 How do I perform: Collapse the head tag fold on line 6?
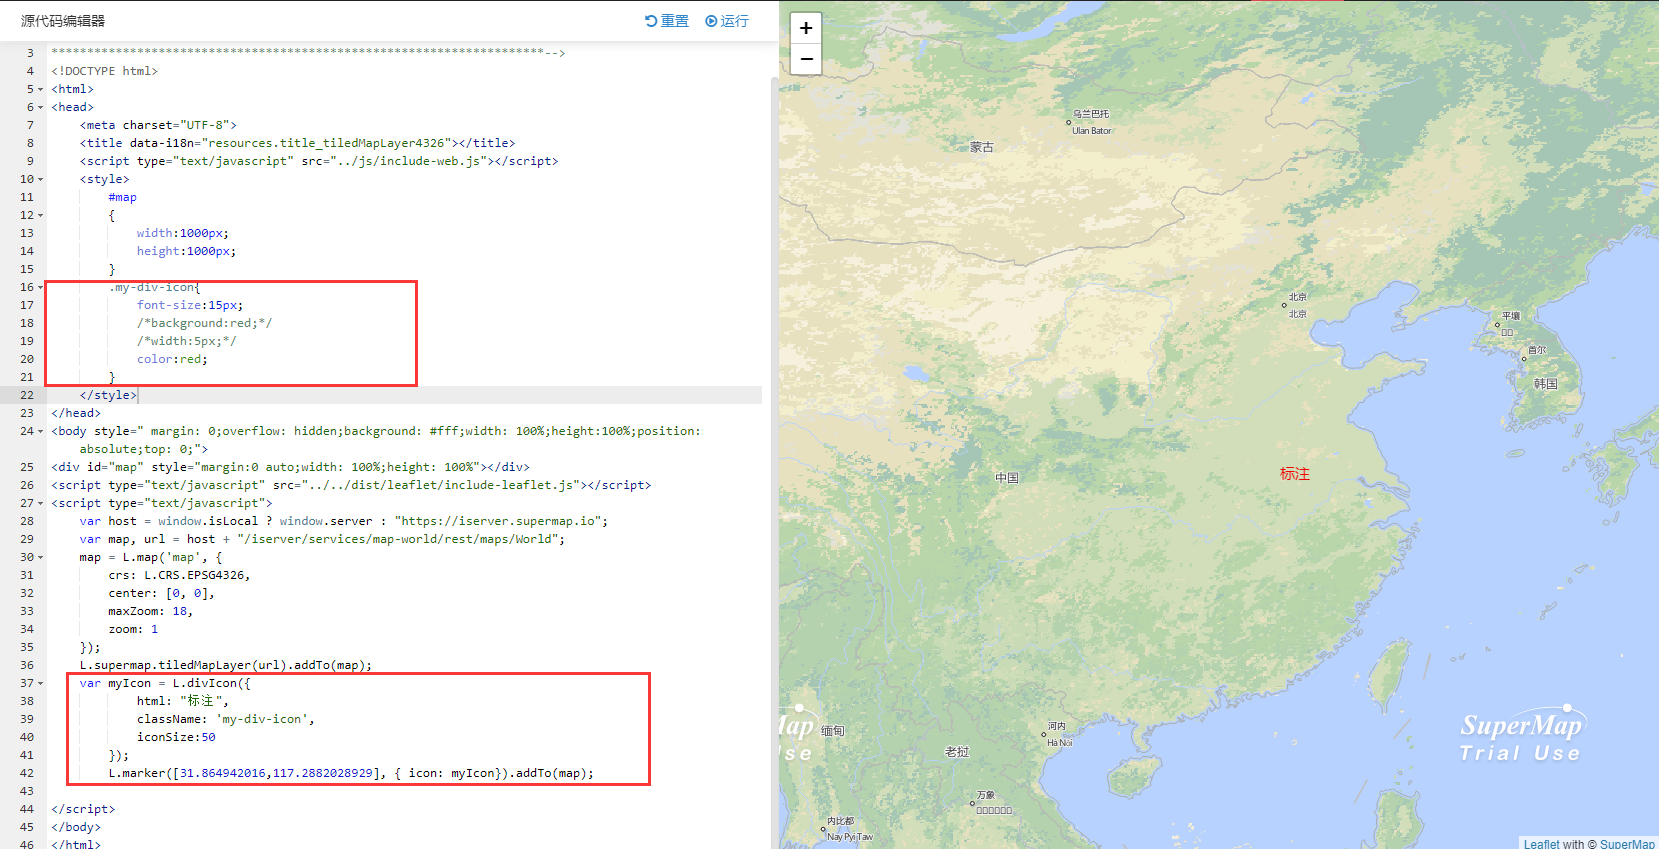(41, 107)
